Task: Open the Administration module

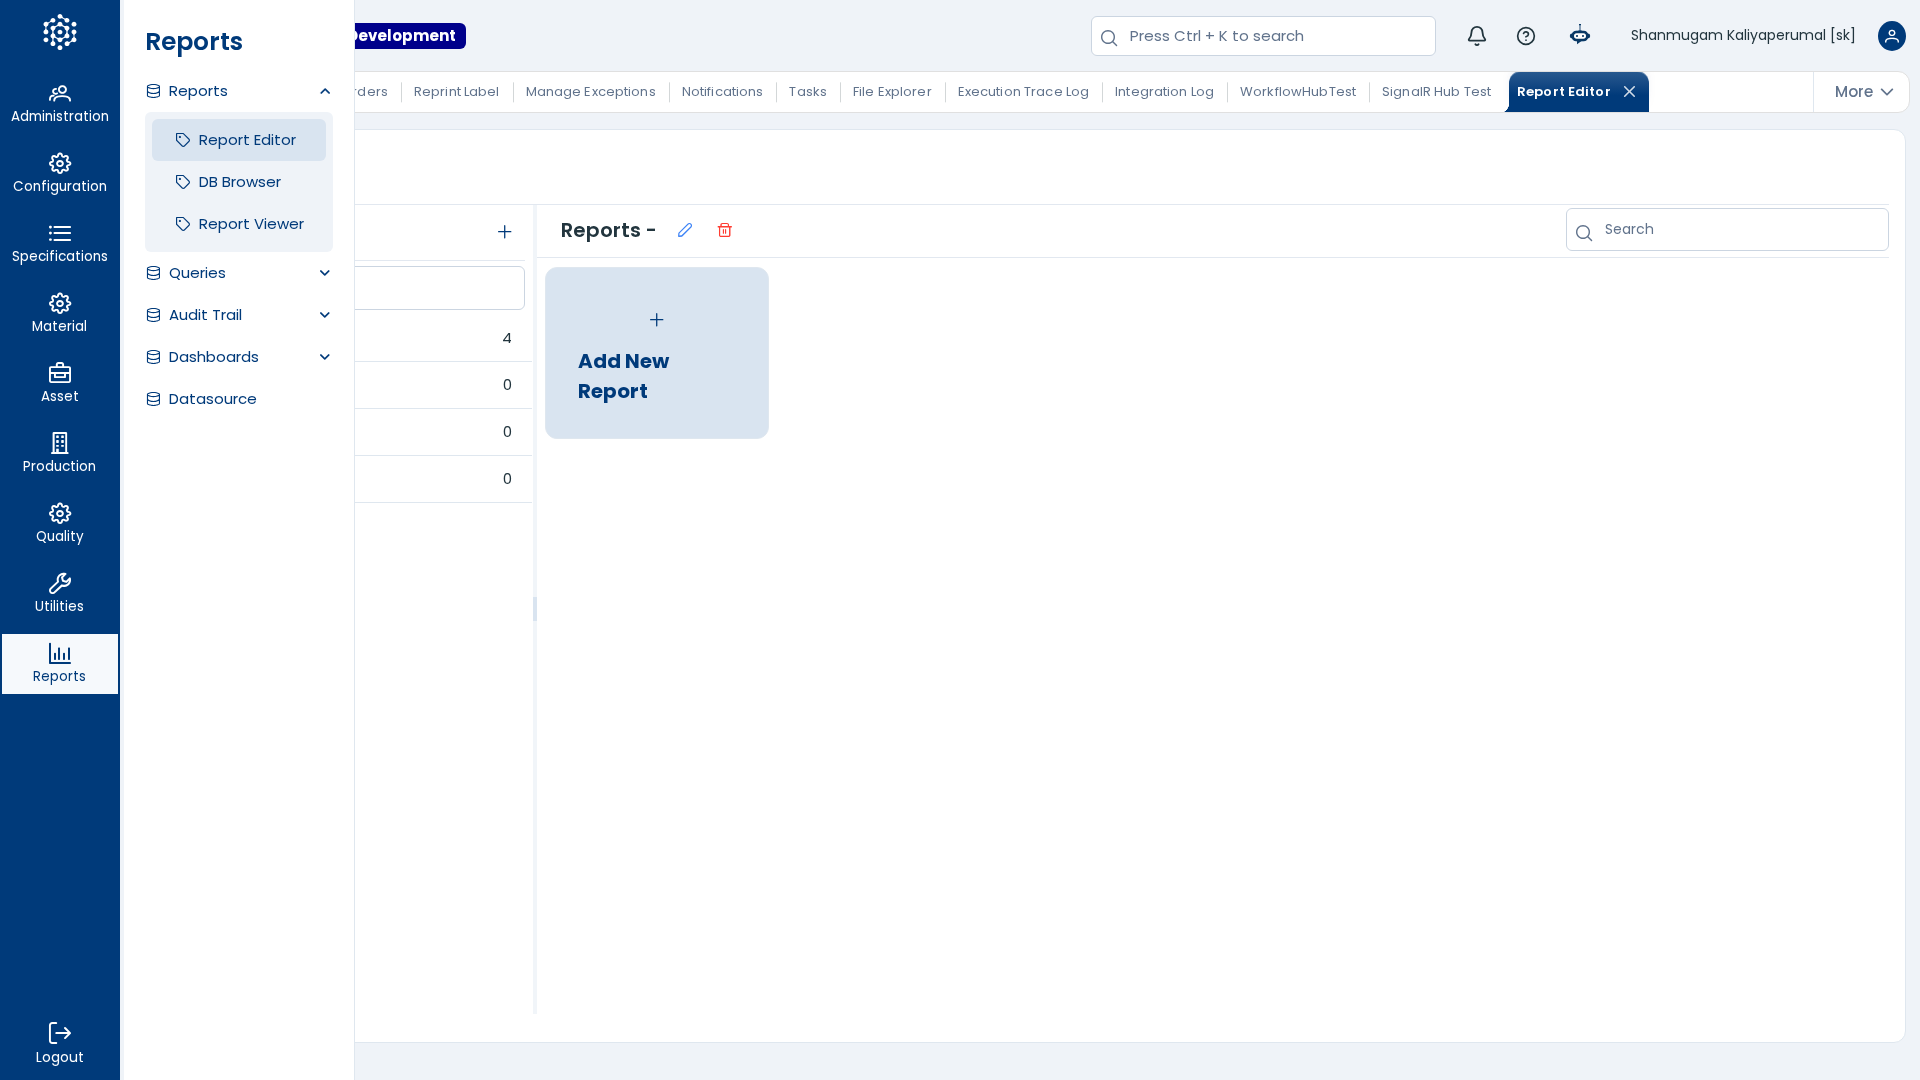Action: (x=60, y=104)
